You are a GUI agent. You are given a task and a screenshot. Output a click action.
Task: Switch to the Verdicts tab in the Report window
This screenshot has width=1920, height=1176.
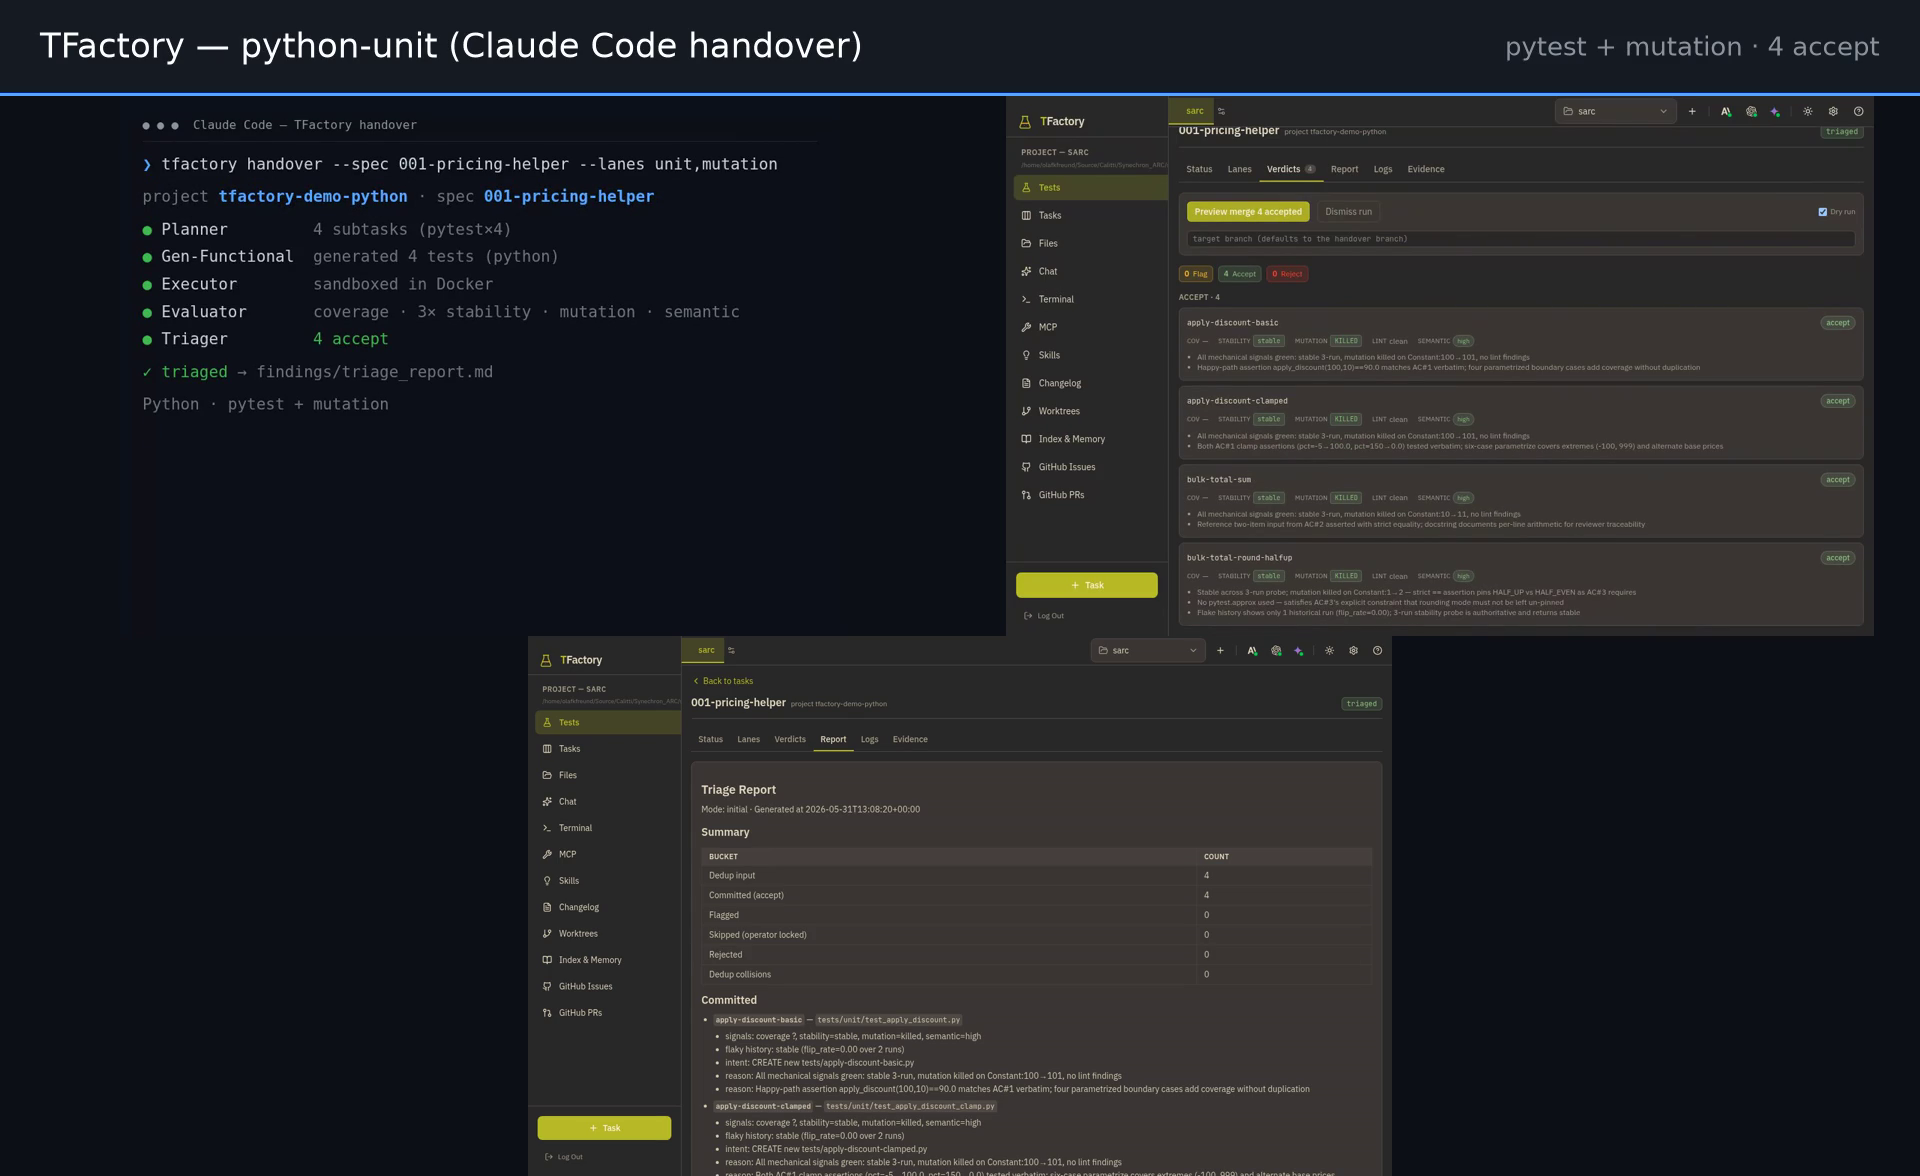pos(790,740)
